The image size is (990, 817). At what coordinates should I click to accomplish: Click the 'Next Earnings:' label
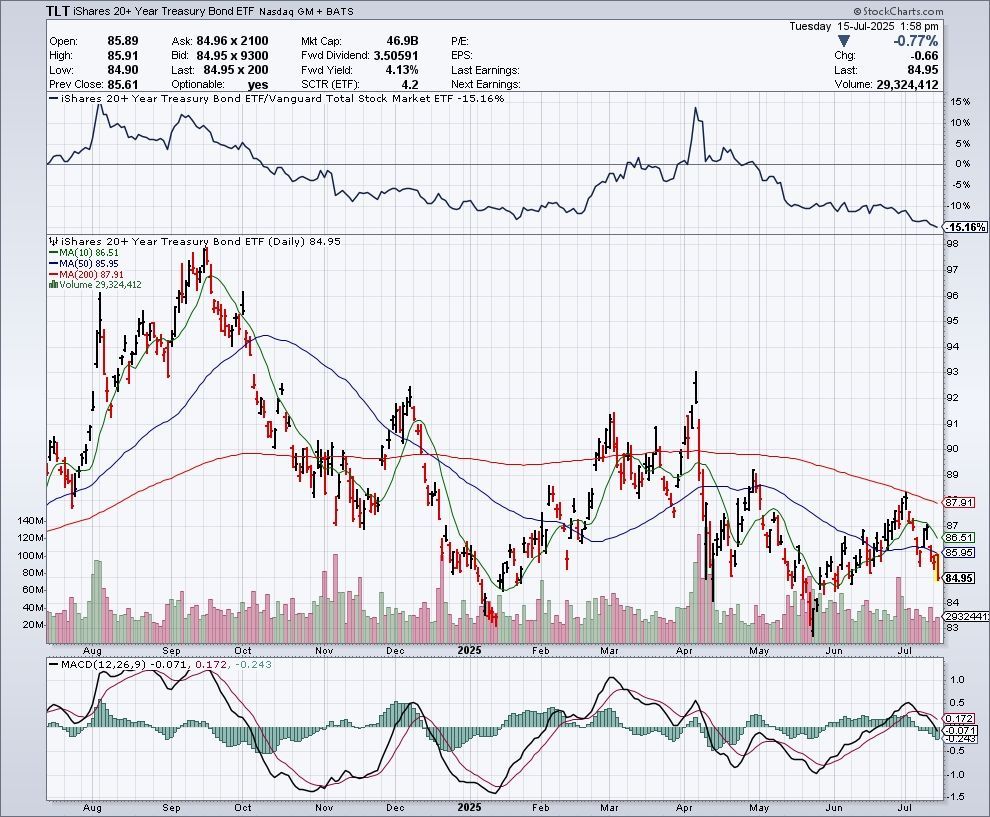point(486,85)
